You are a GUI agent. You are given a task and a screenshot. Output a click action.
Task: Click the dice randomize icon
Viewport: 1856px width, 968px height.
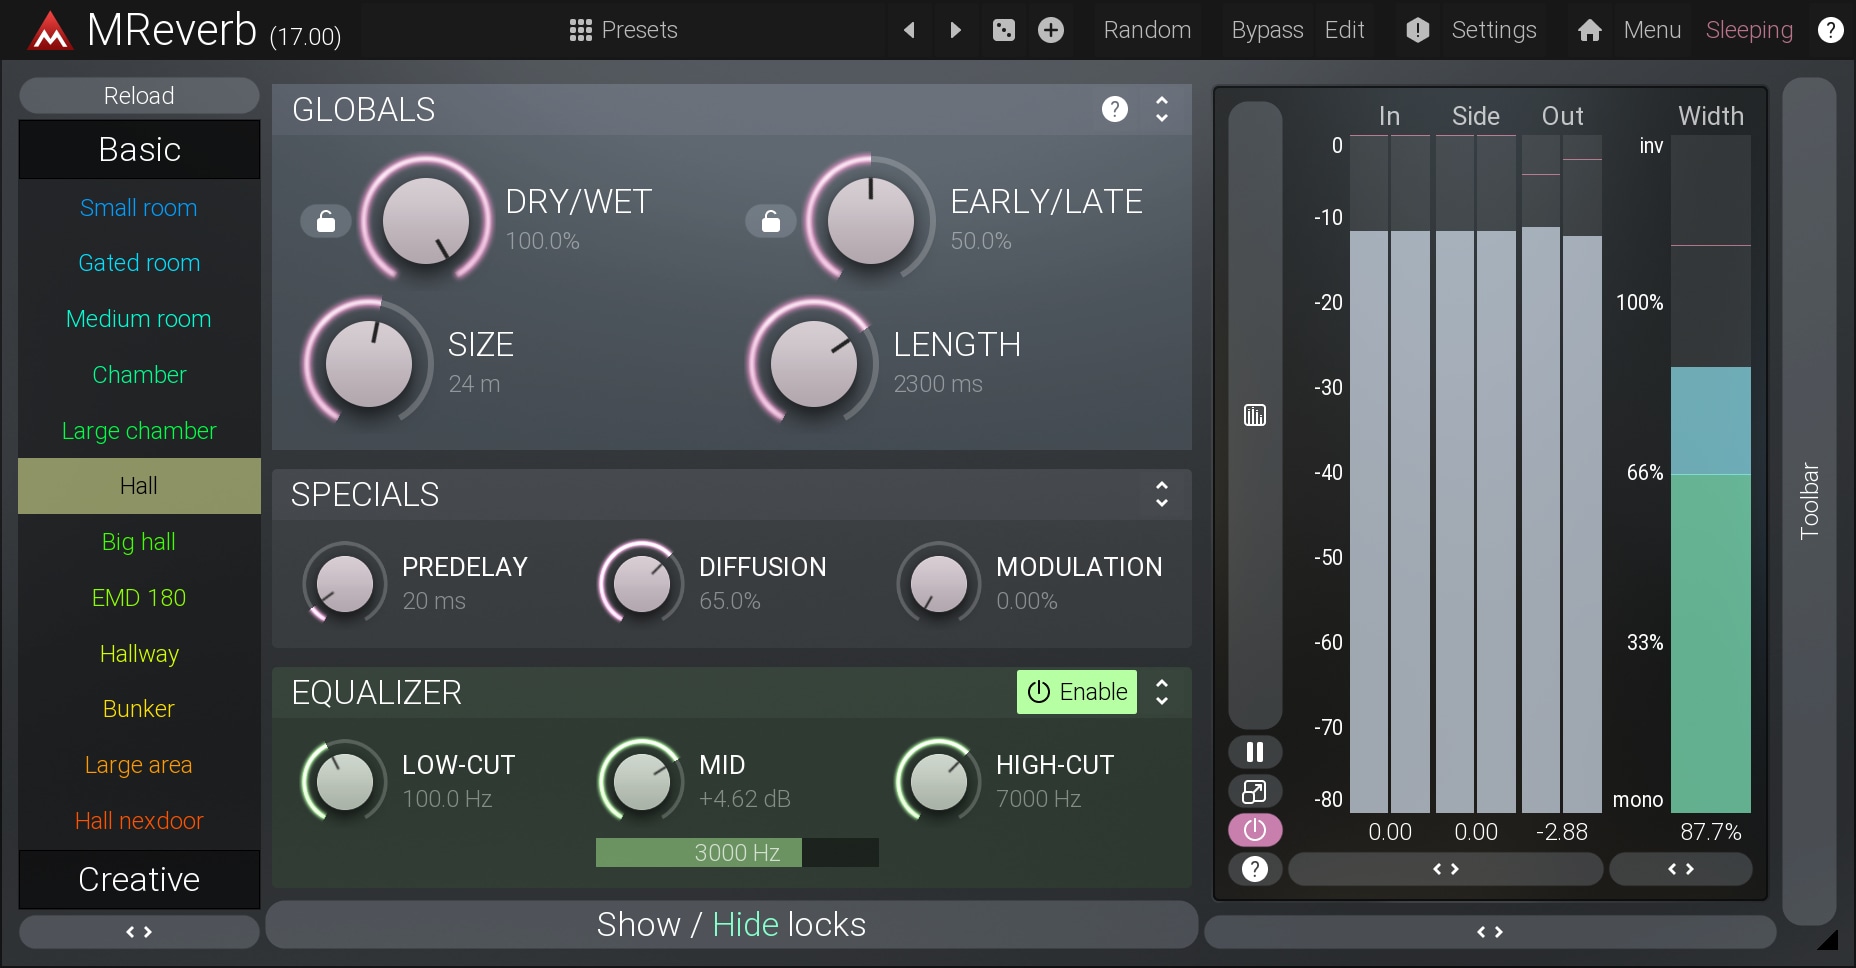(x=1003, y=30)
